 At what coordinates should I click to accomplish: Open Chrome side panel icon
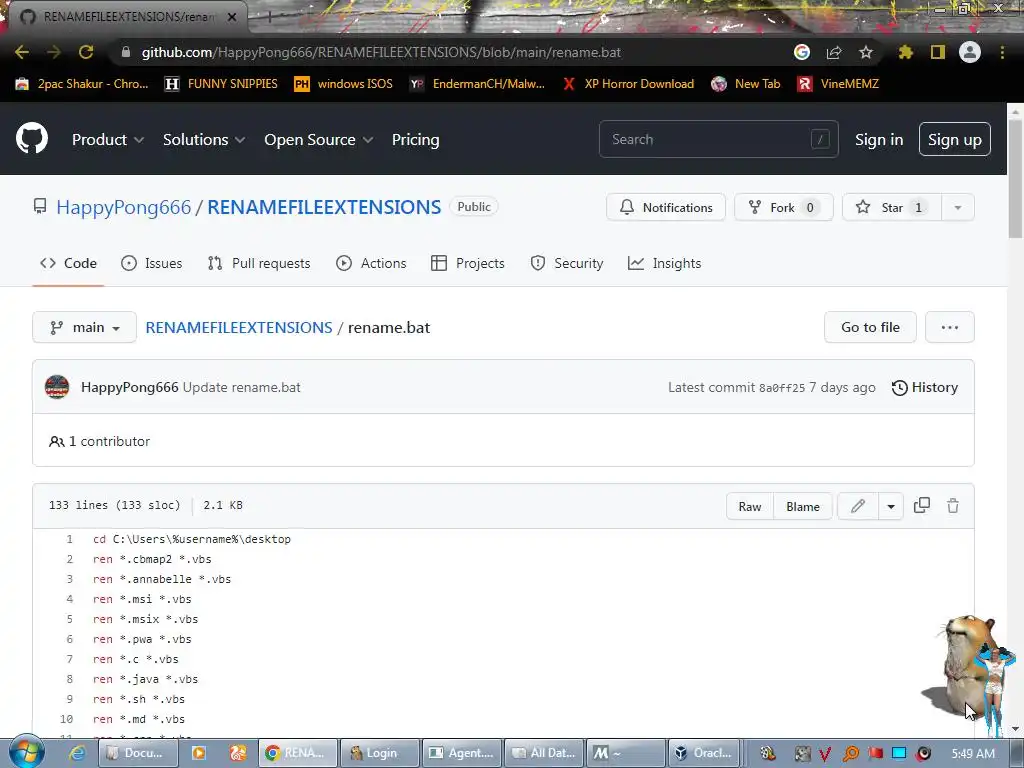coord(937,52)
